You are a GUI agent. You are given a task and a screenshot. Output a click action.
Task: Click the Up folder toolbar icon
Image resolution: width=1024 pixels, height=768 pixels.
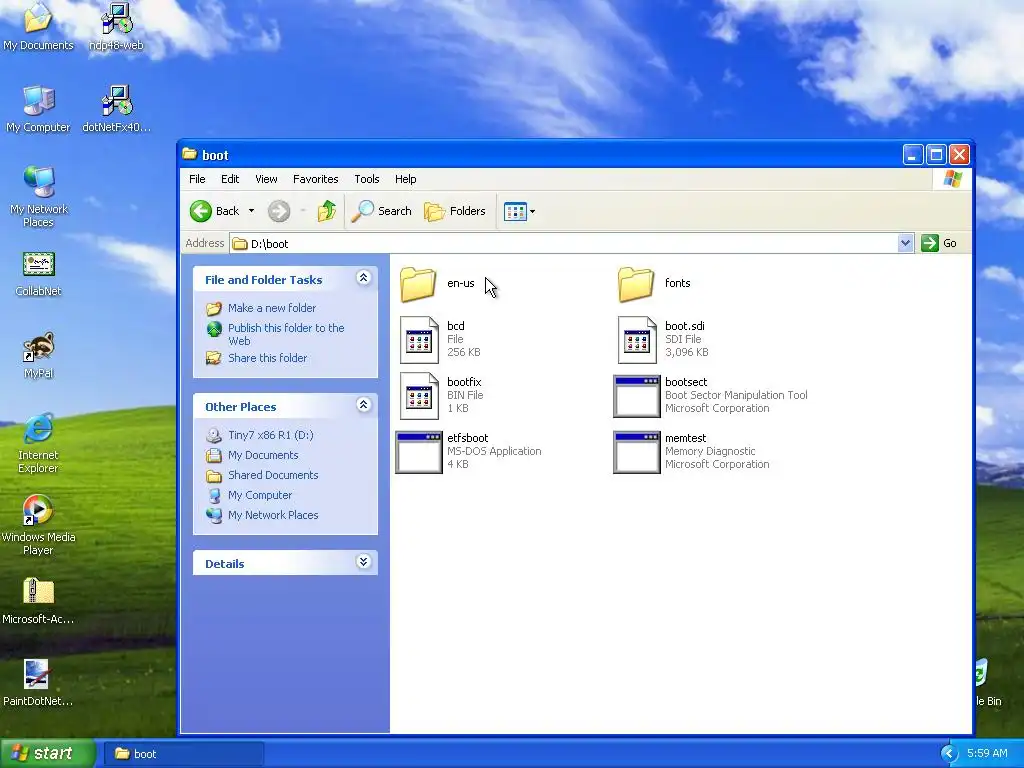[x=327, y=211]
